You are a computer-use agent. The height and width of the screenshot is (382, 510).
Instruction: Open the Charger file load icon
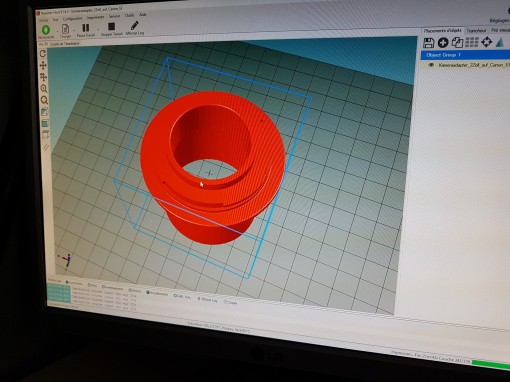coord(65,29)
